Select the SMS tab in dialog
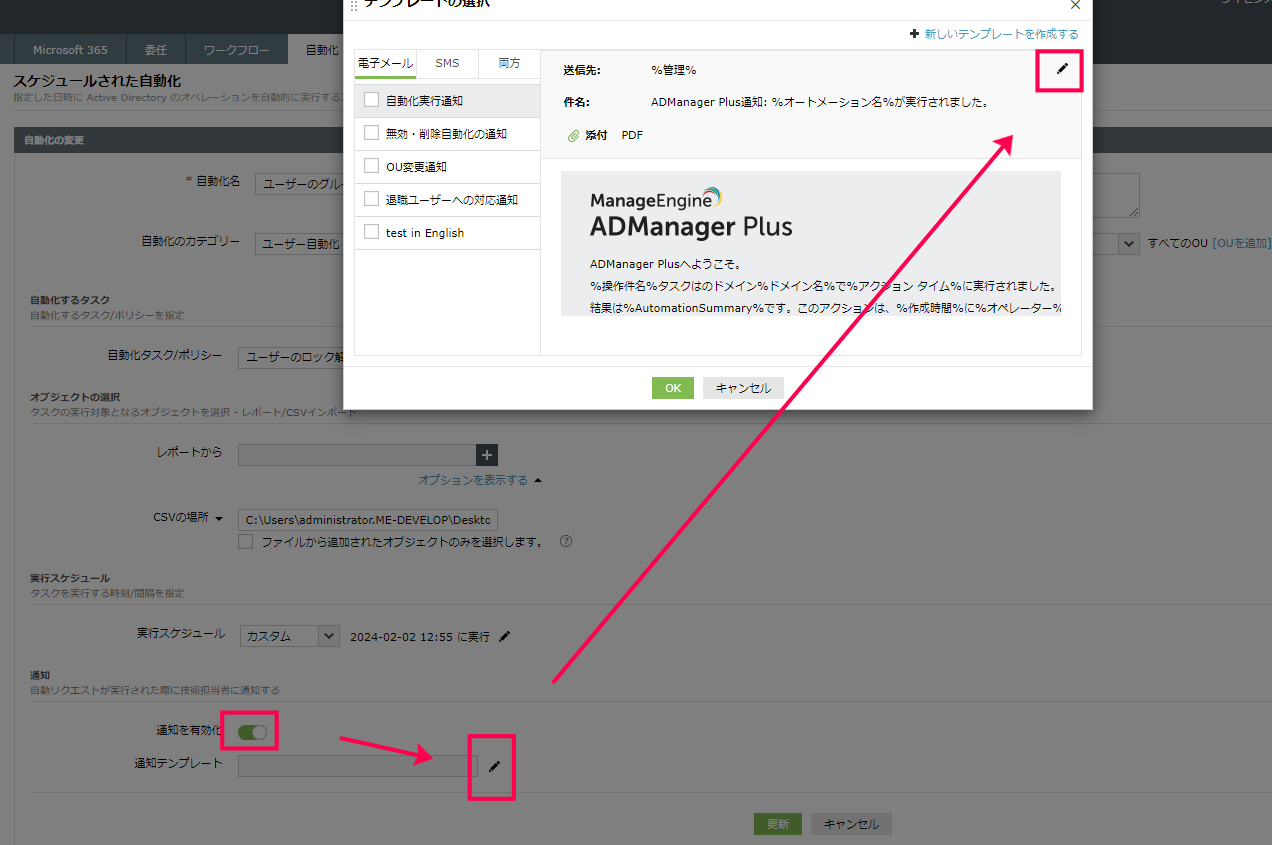The width and height of the screenshot is (1272, 845). point(447,63)
